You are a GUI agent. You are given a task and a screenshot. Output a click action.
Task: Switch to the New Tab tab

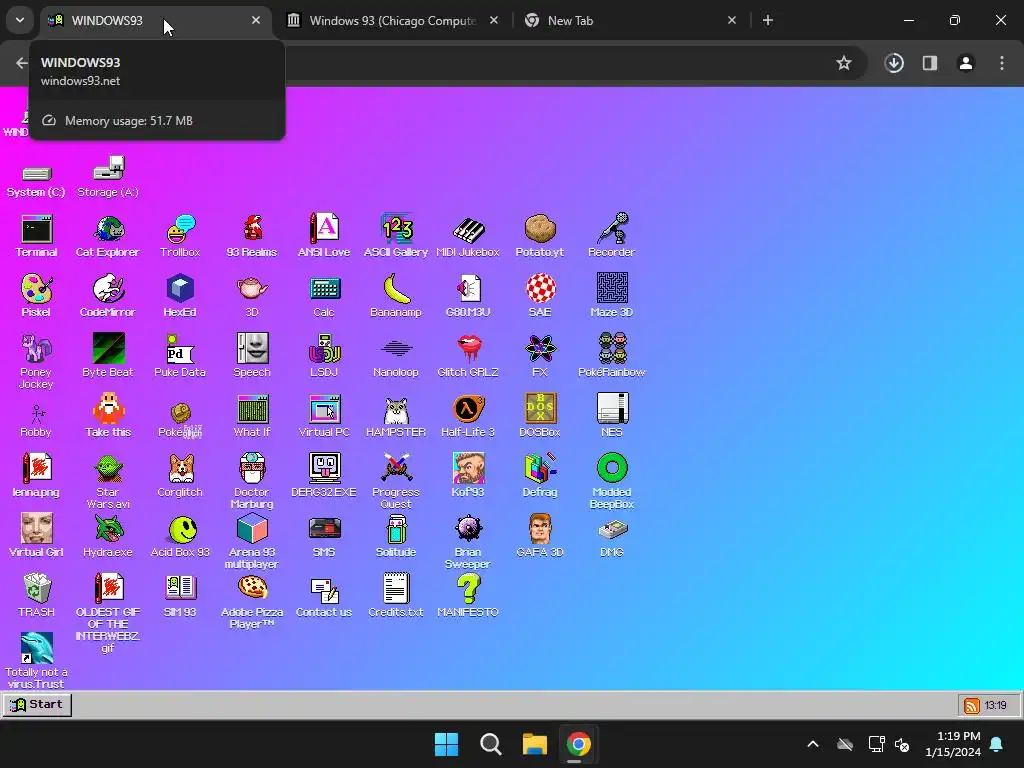pyautogui.click(x=630, y=20)
